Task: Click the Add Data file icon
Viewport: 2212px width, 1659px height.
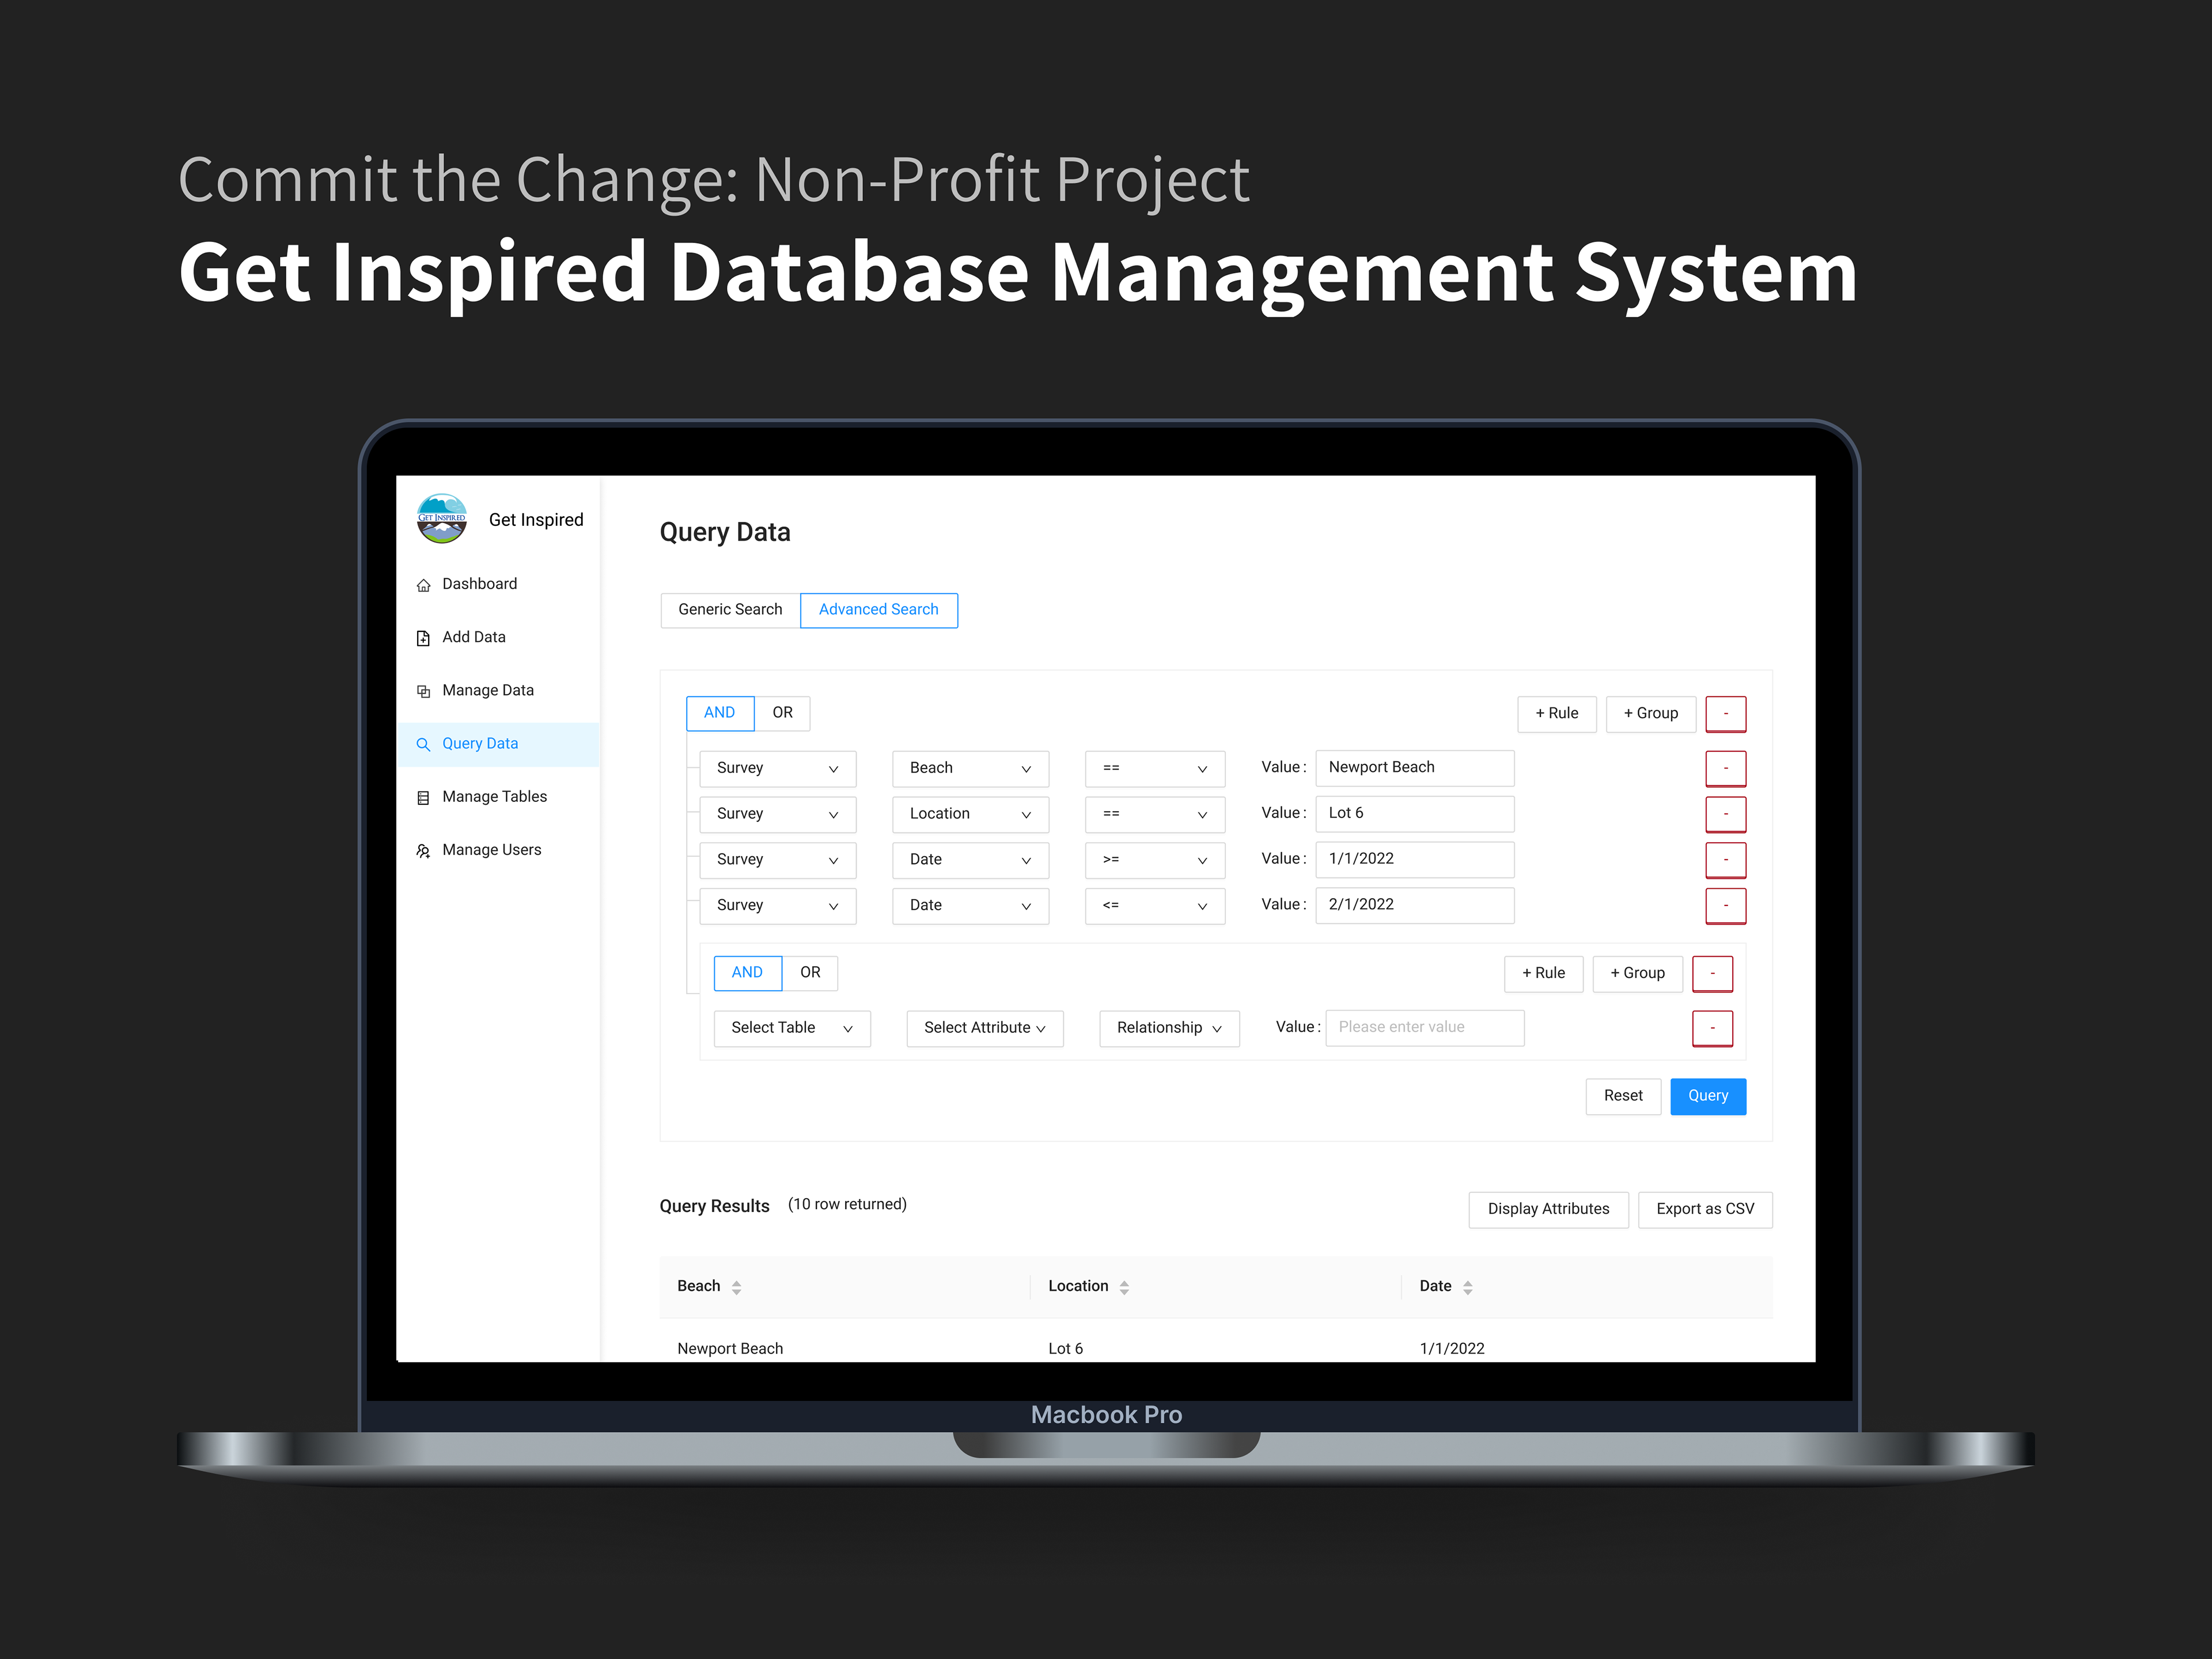Action: (x=423, y=638)
